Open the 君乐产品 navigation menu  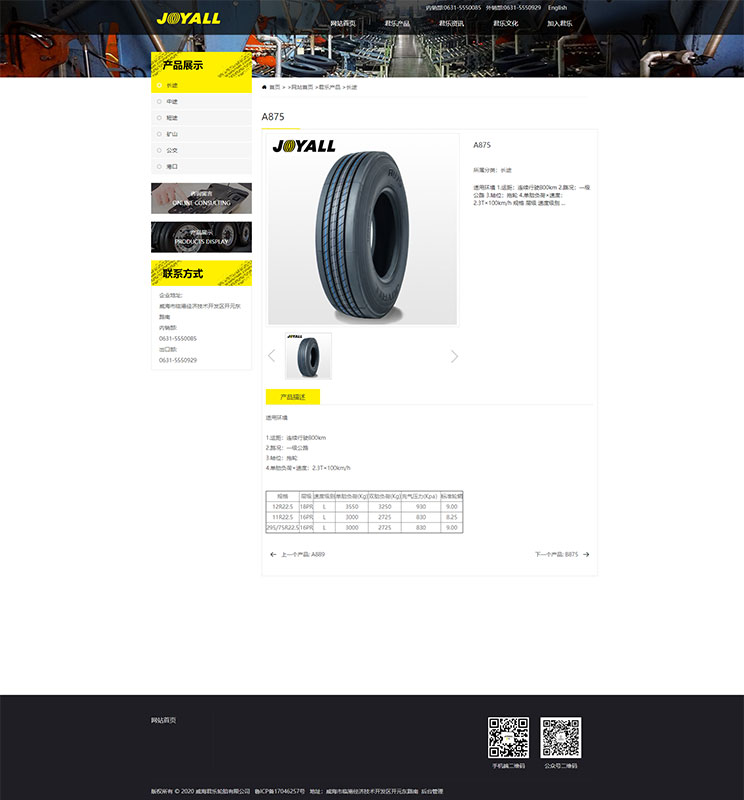pyautogui.click(x=397, y=23)
